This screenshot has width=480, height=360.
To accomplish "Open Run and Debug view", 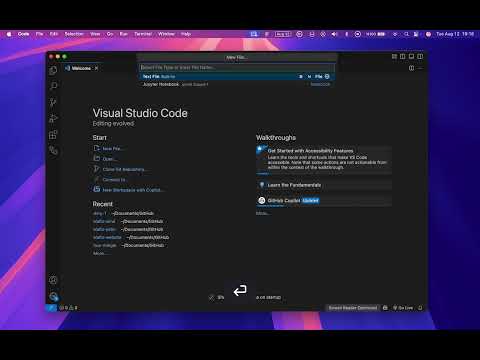I will [53, 118].
